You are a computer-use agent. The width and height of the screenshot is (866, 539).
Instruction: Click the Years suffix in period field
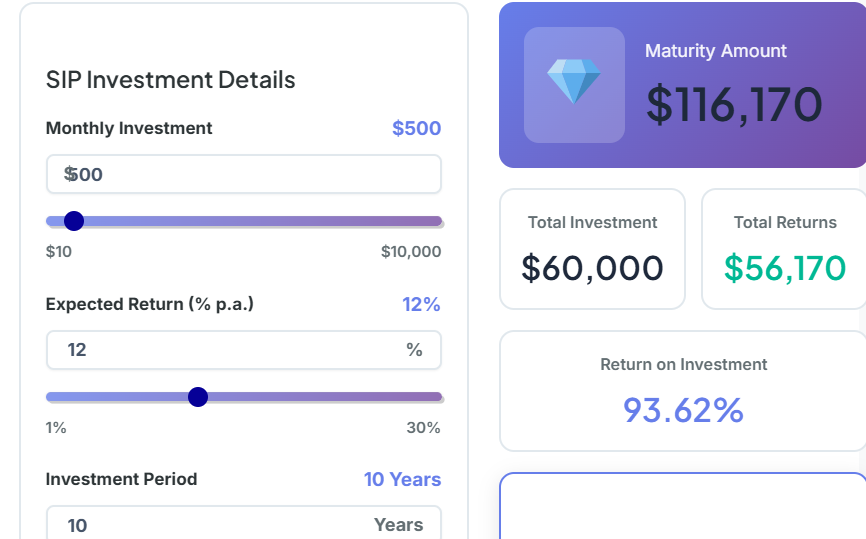click(398, 524)
